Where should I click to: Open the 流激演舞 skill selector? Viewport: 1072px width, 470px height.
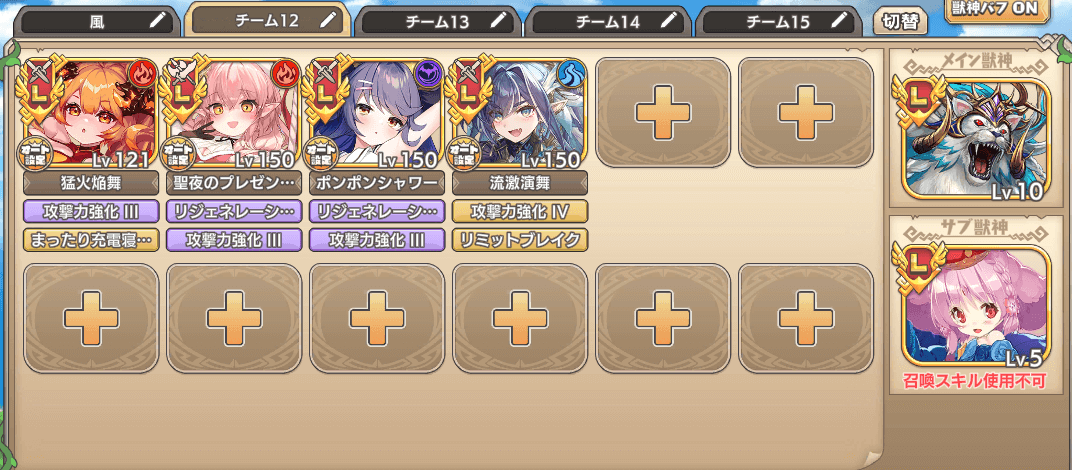pyautogui.click(x=520, y=183)
